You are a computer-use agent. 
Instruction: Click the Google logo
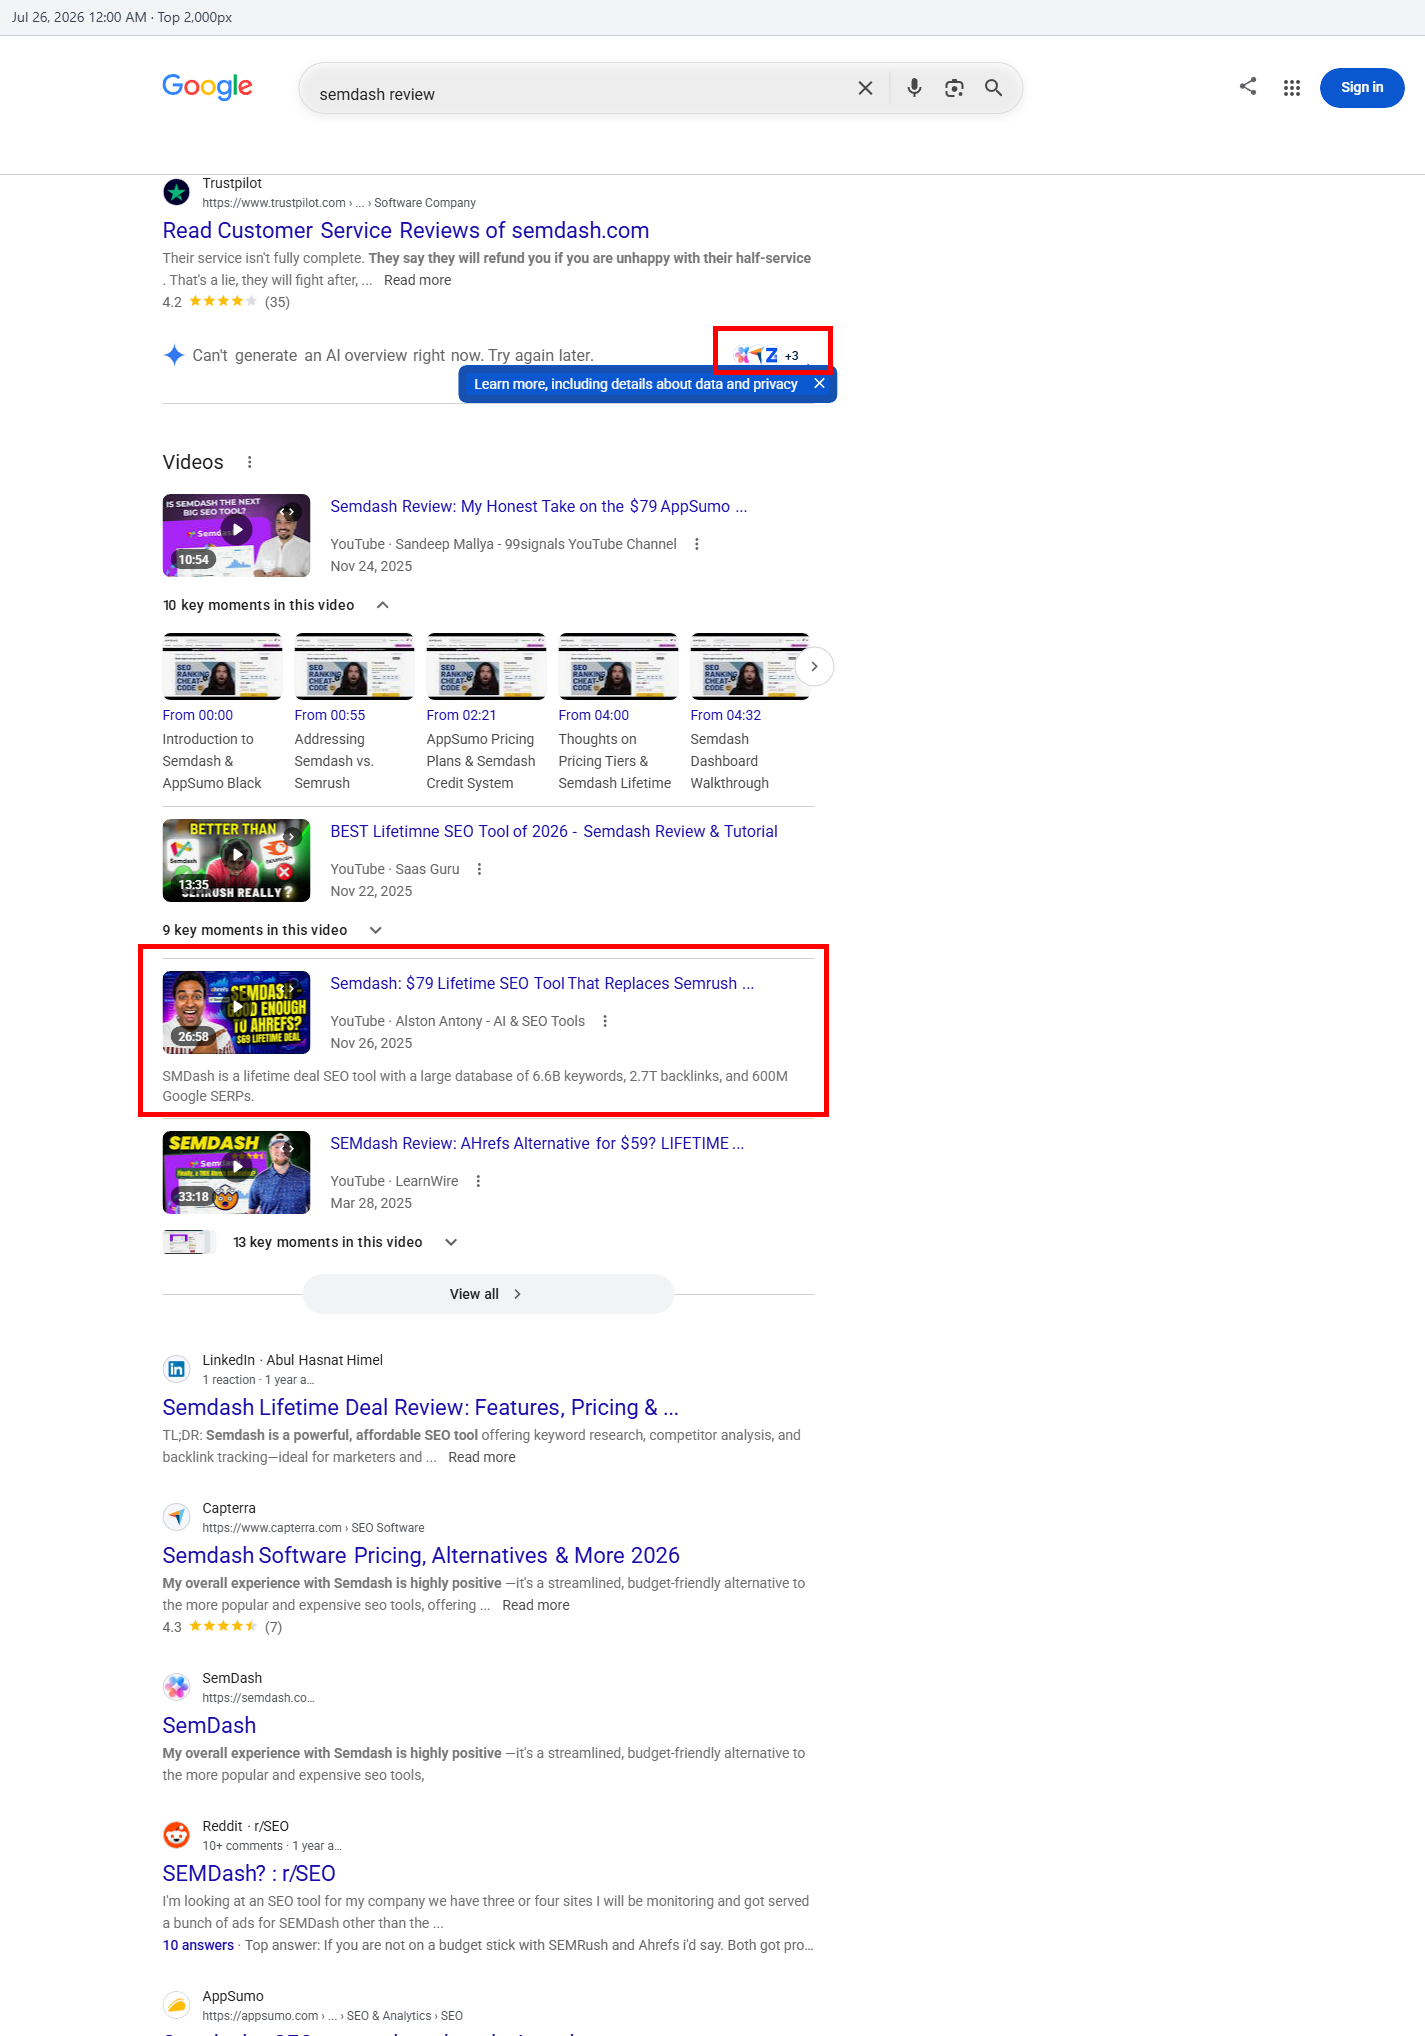pos(207,87)
